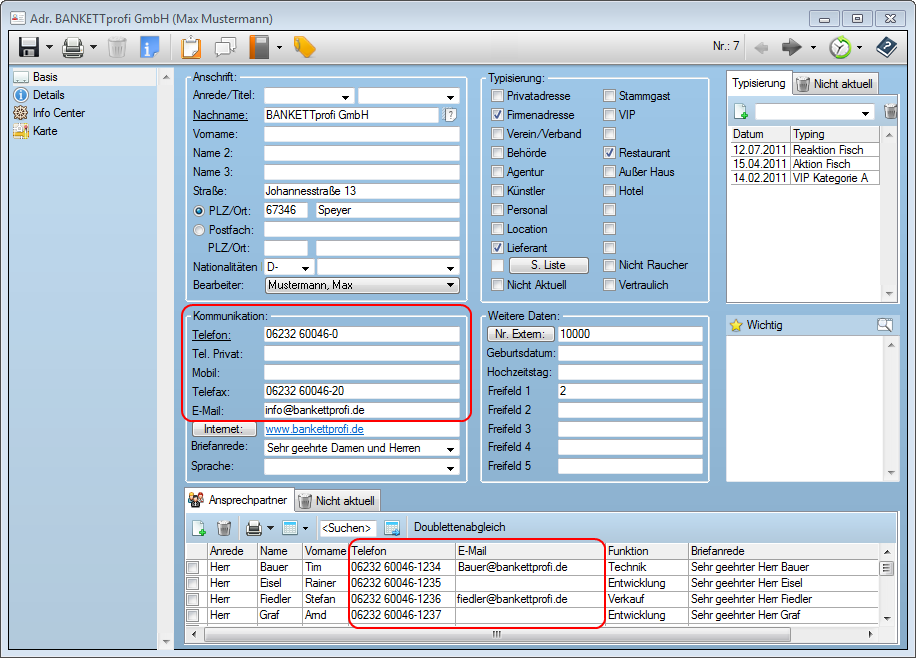Select the Postfach radio button
916x658 pixels.
click(199, 230)
